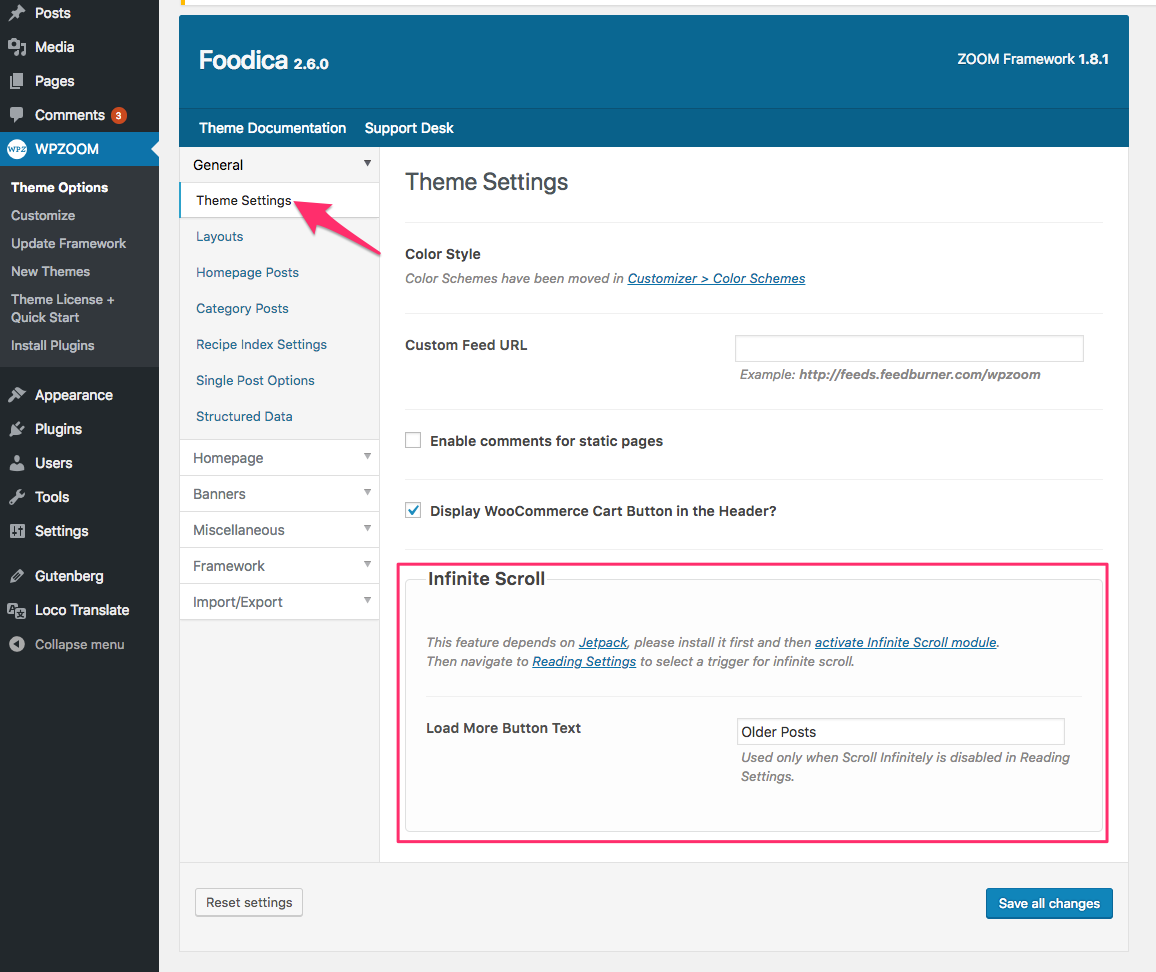
Task: Open Theme License + Quick Start
Action: tap(63, 308)
